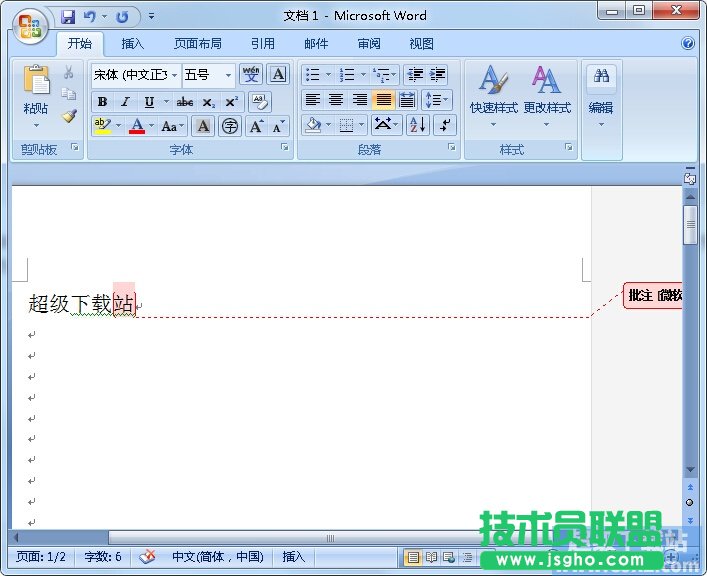Toggle Bold formatting
The height and width of the screenshot is (576, 707).
102,102
